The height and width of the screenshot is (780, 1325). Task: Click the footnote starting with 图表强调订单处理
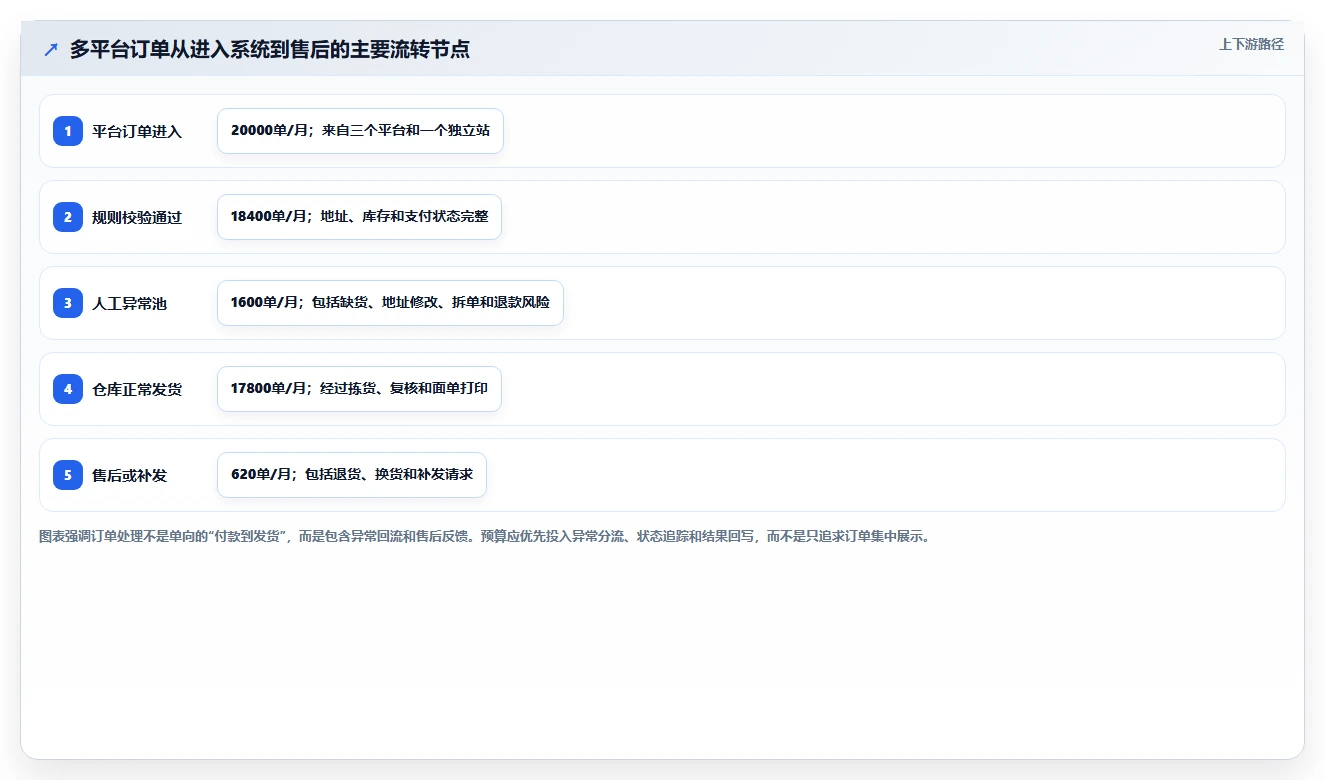(x=486, y=537)
